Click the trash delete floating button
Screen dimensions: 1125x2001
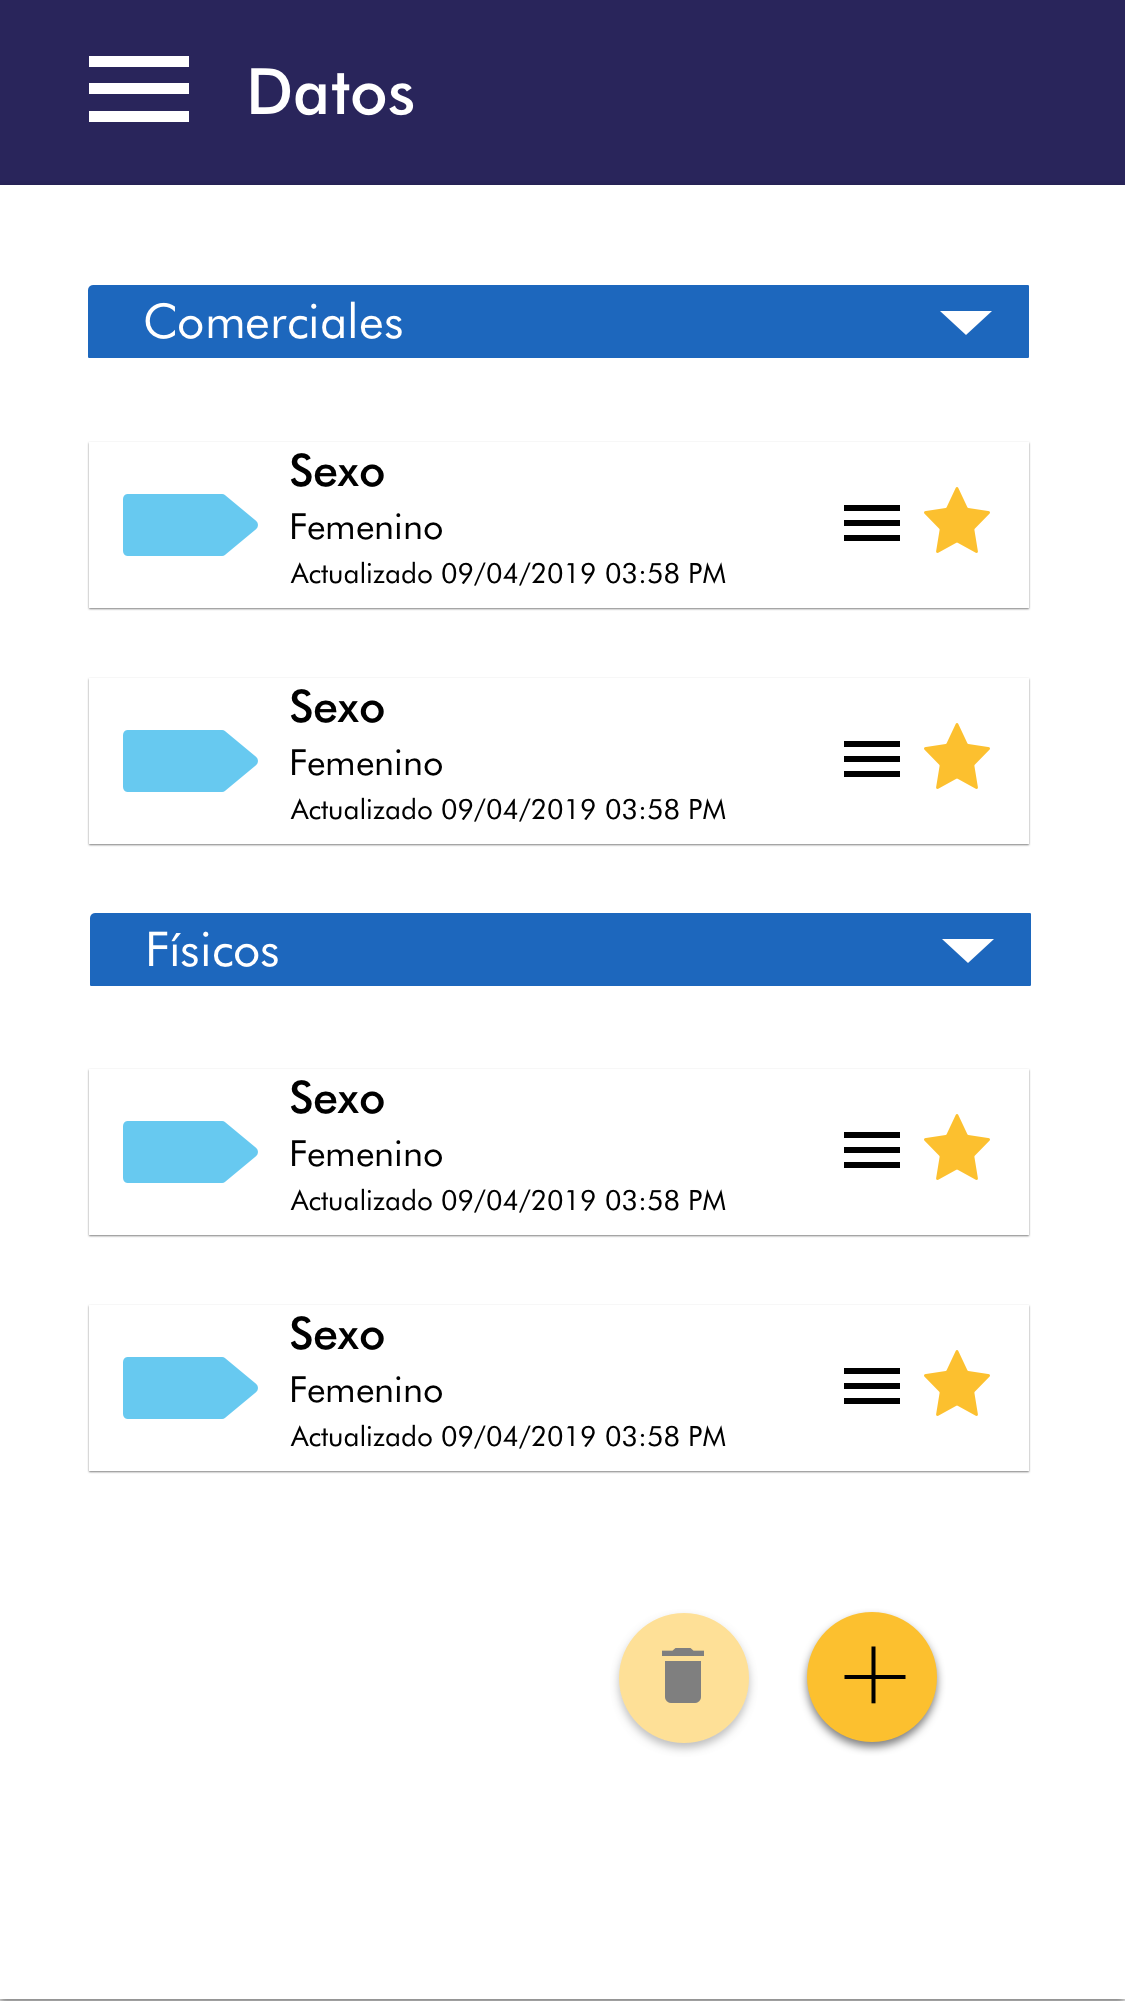pos(684,1677)
